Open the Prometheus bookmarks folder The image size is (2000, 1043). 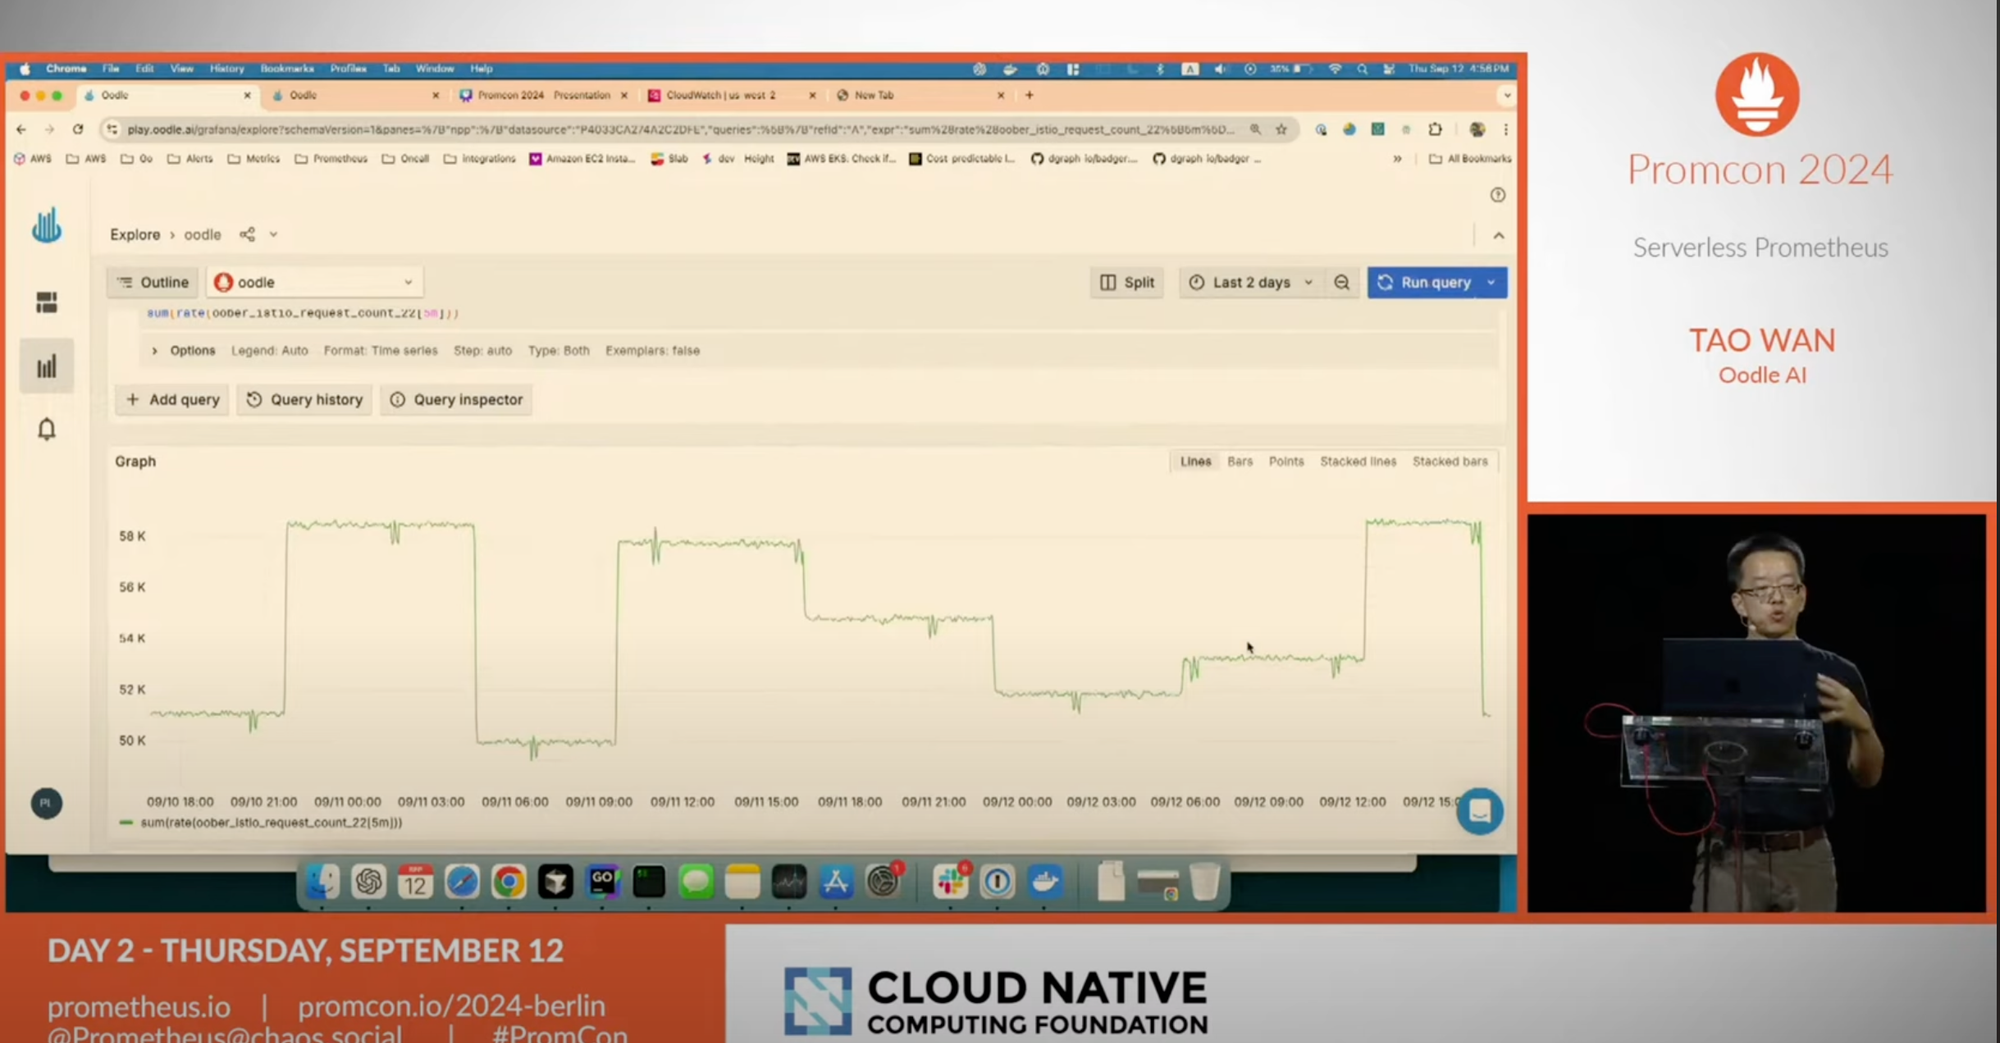point(331,158)
